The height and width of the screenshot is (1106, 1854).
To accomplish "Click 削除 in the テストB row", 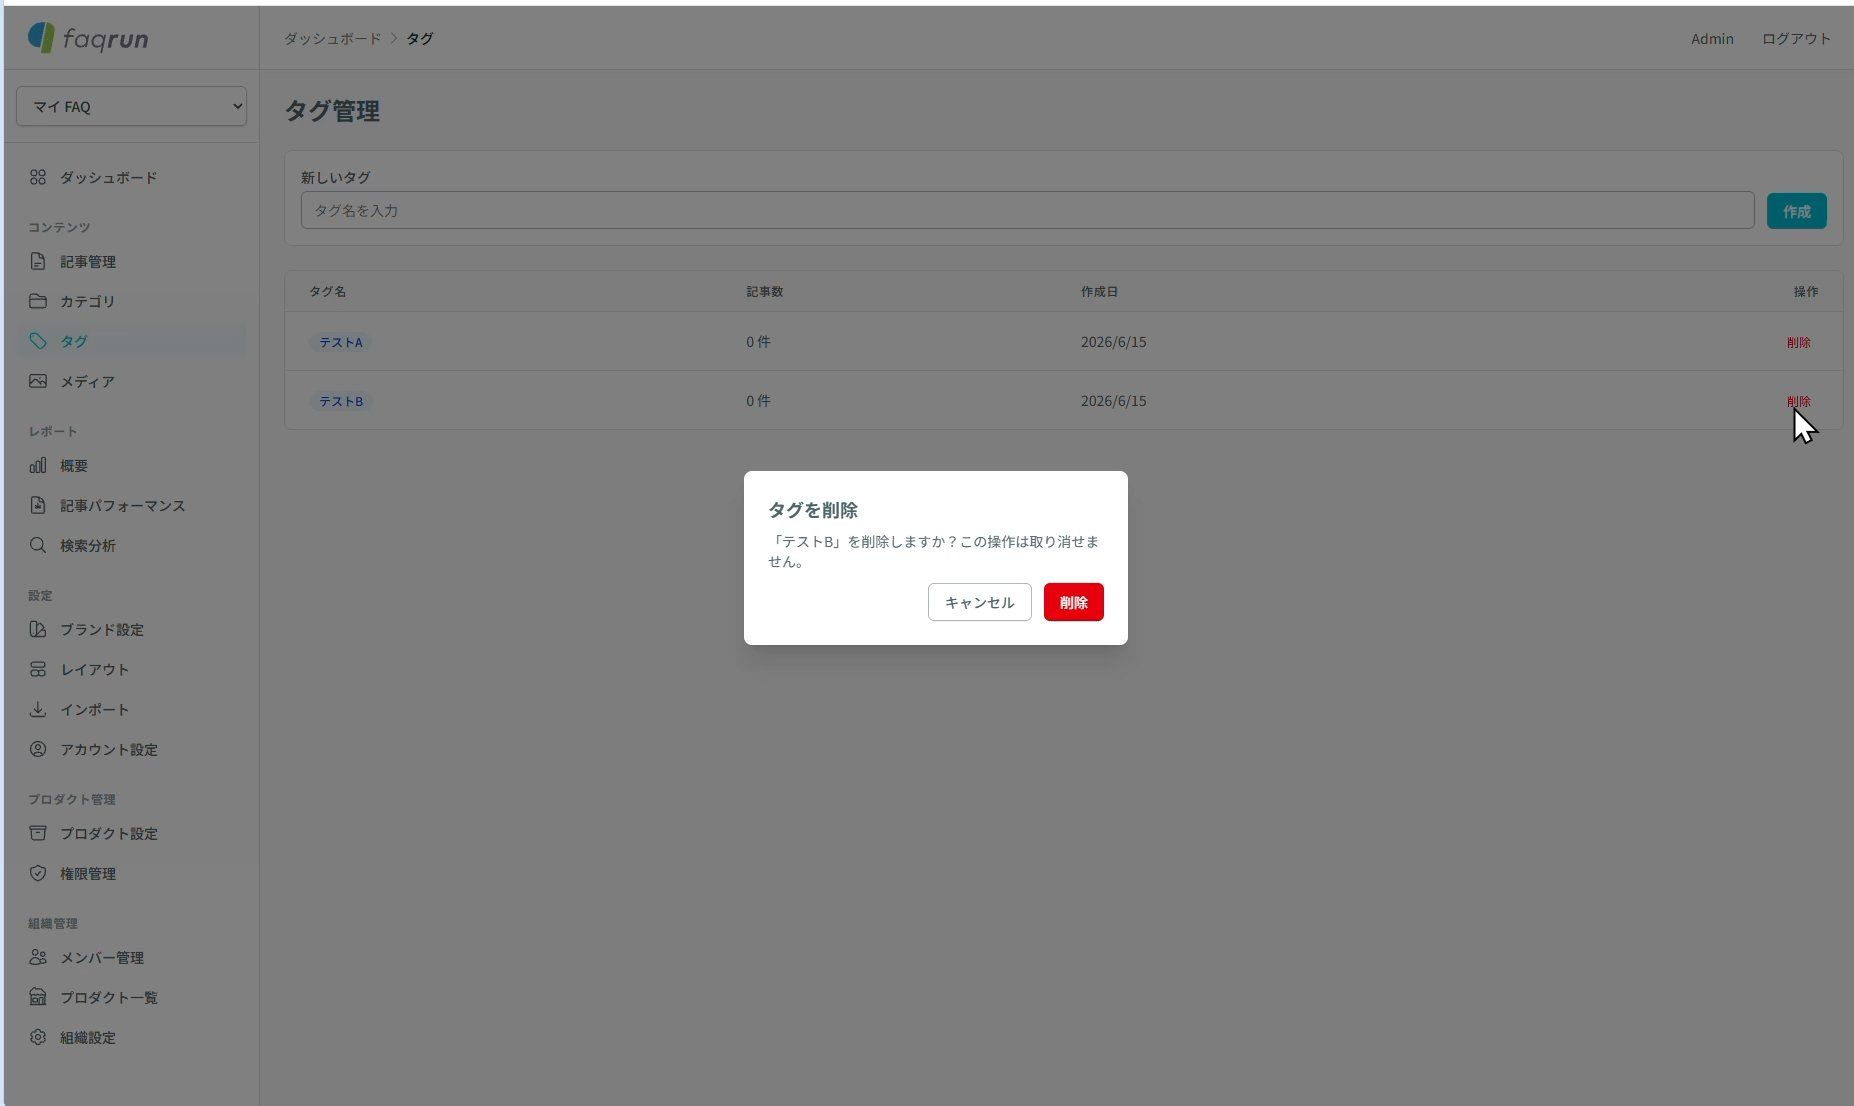I will (1798, 401).
